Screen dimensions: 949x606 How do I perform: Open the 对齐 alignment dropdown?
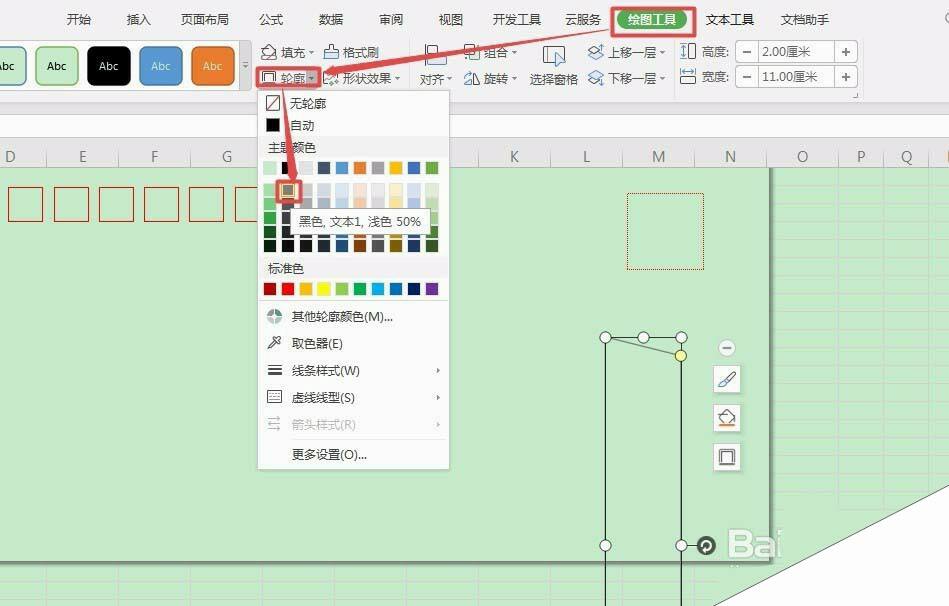435,77
